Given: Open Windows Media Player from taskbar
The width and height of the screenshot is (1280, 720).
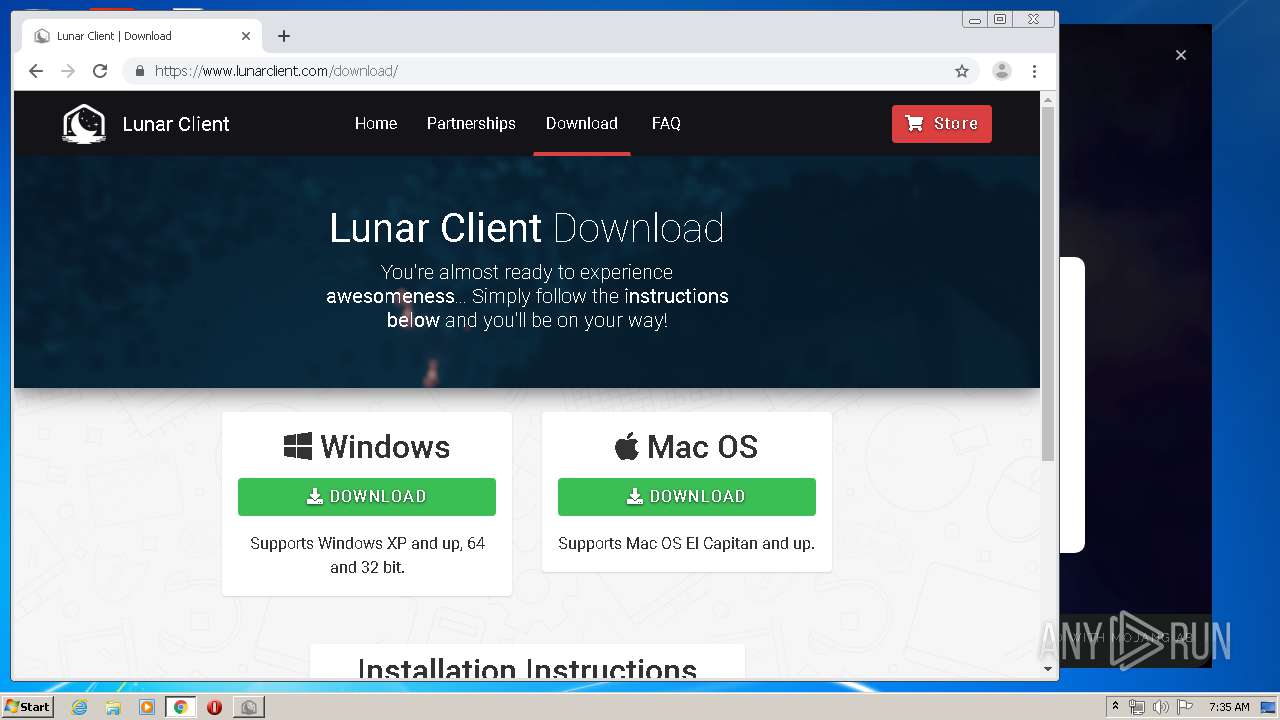Looking at the screenshot, I should (x=147, y=707).
